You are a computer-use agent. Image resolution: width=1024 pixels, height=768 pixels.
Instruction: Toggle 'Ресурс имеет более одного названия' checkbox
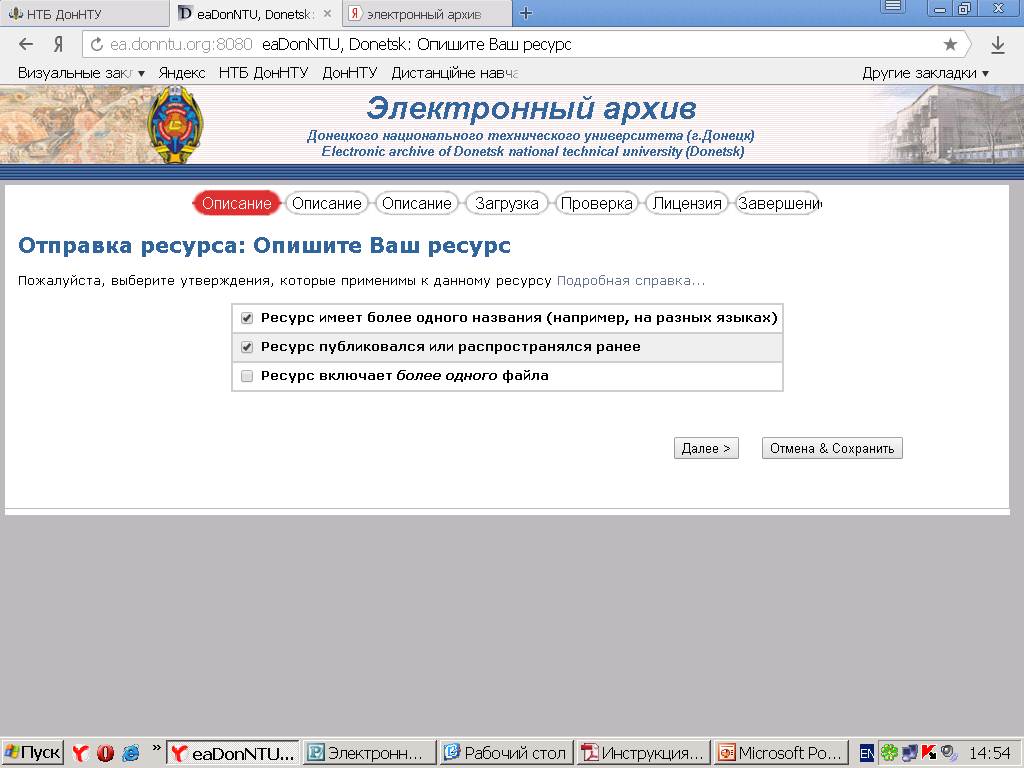point(247,318)
